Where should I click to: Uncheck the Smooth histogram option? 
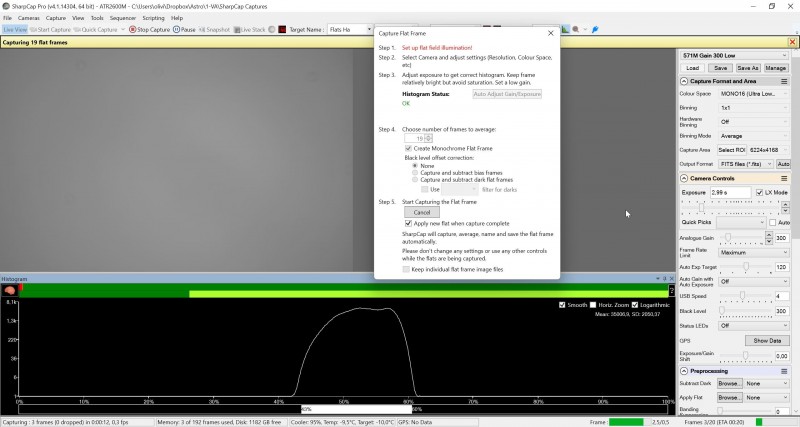click(x=562, y=305)
